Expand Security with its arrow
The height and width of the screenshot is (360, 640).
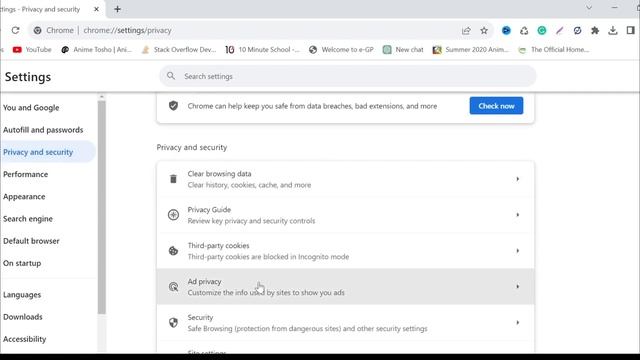click(x=518, y=322)
